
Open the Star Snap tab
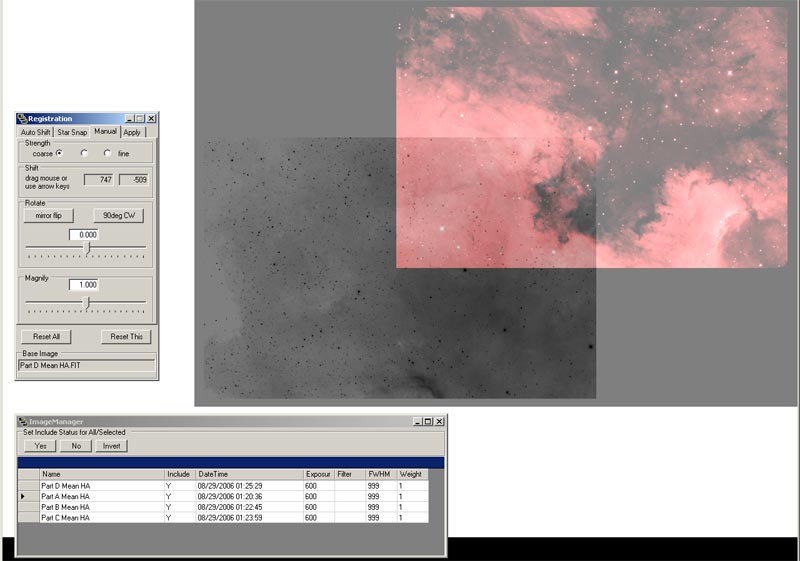tap(72, 132)
